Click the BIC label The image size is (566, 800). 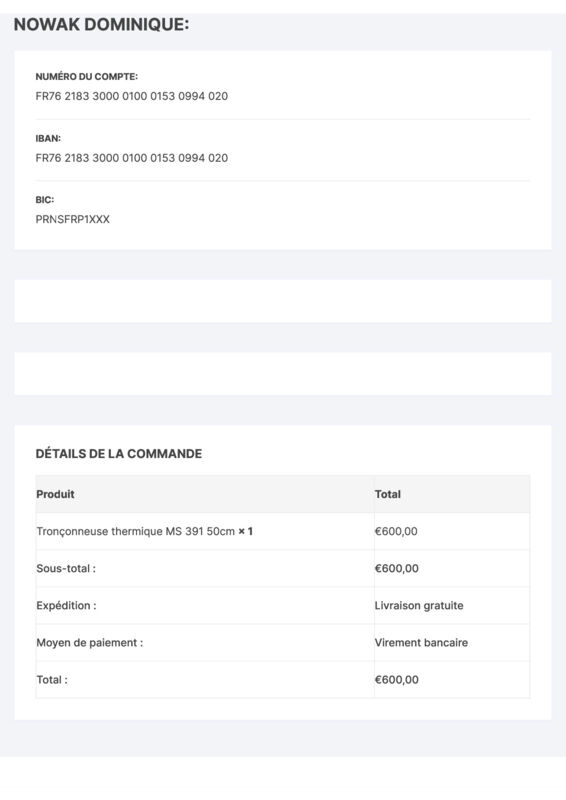44,199
